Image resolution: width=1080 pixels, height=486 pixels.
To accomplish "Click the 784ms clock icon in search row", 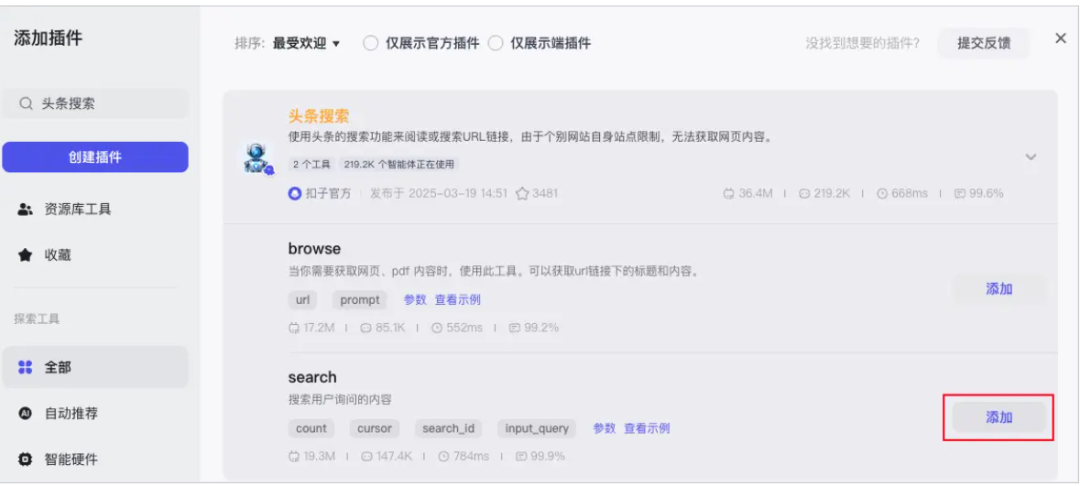I will tap(444, 456).
